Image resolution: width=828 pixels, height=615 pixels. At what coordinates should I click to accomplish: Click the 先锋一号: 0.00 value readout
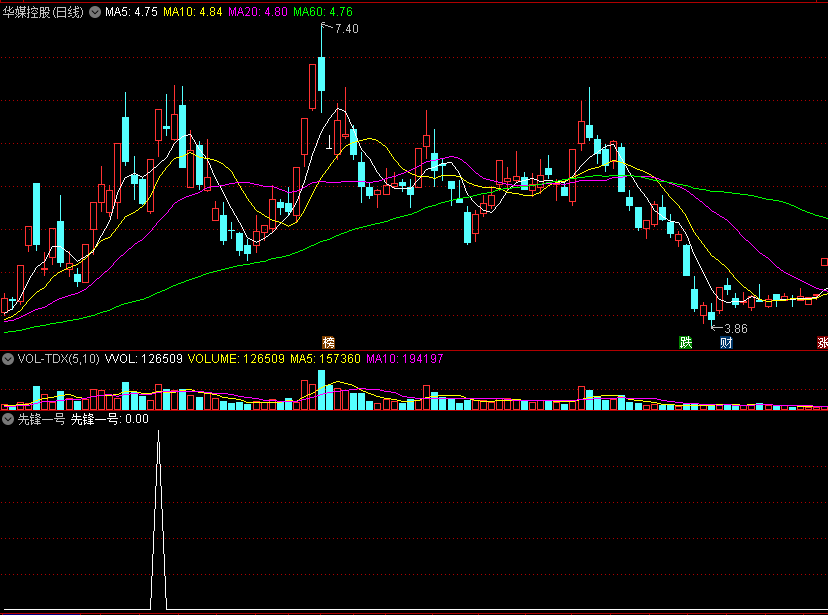click(x=110, y=420)
